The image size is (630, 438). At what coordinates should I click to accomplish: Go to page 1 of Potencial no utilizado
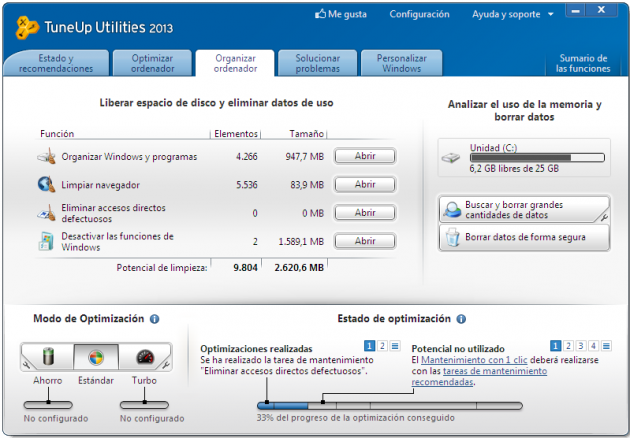555,346
